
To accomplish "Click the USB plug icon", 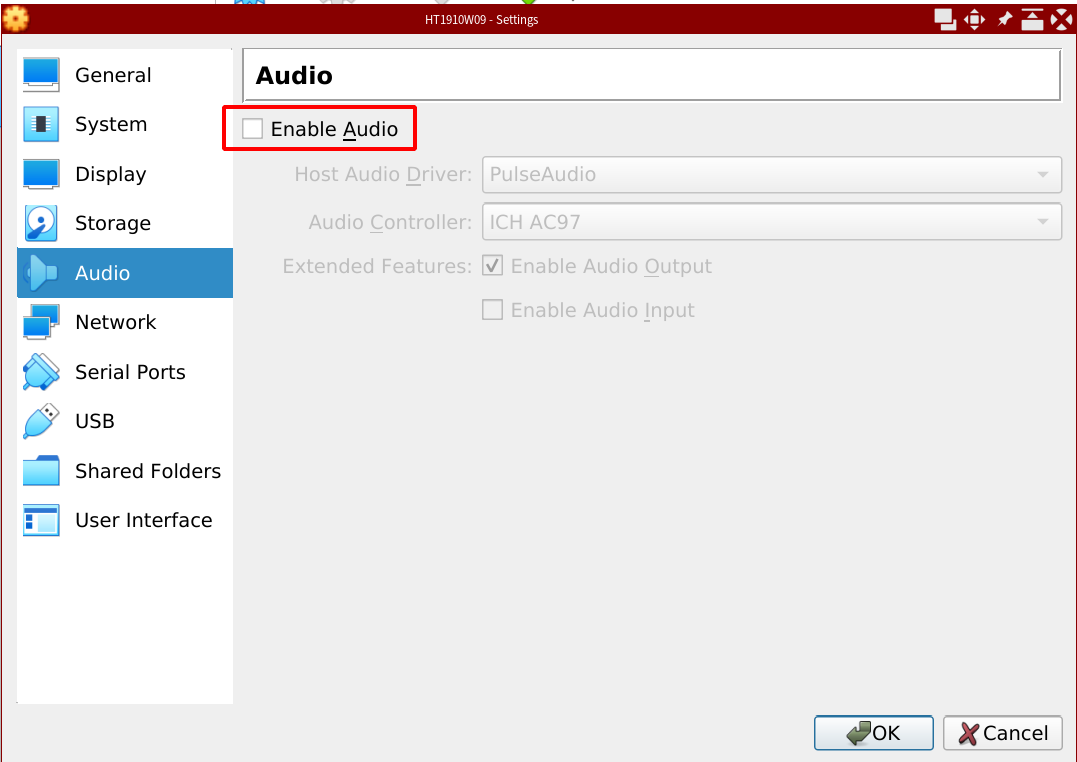I will pyautogui.click(x=41, y=421).
